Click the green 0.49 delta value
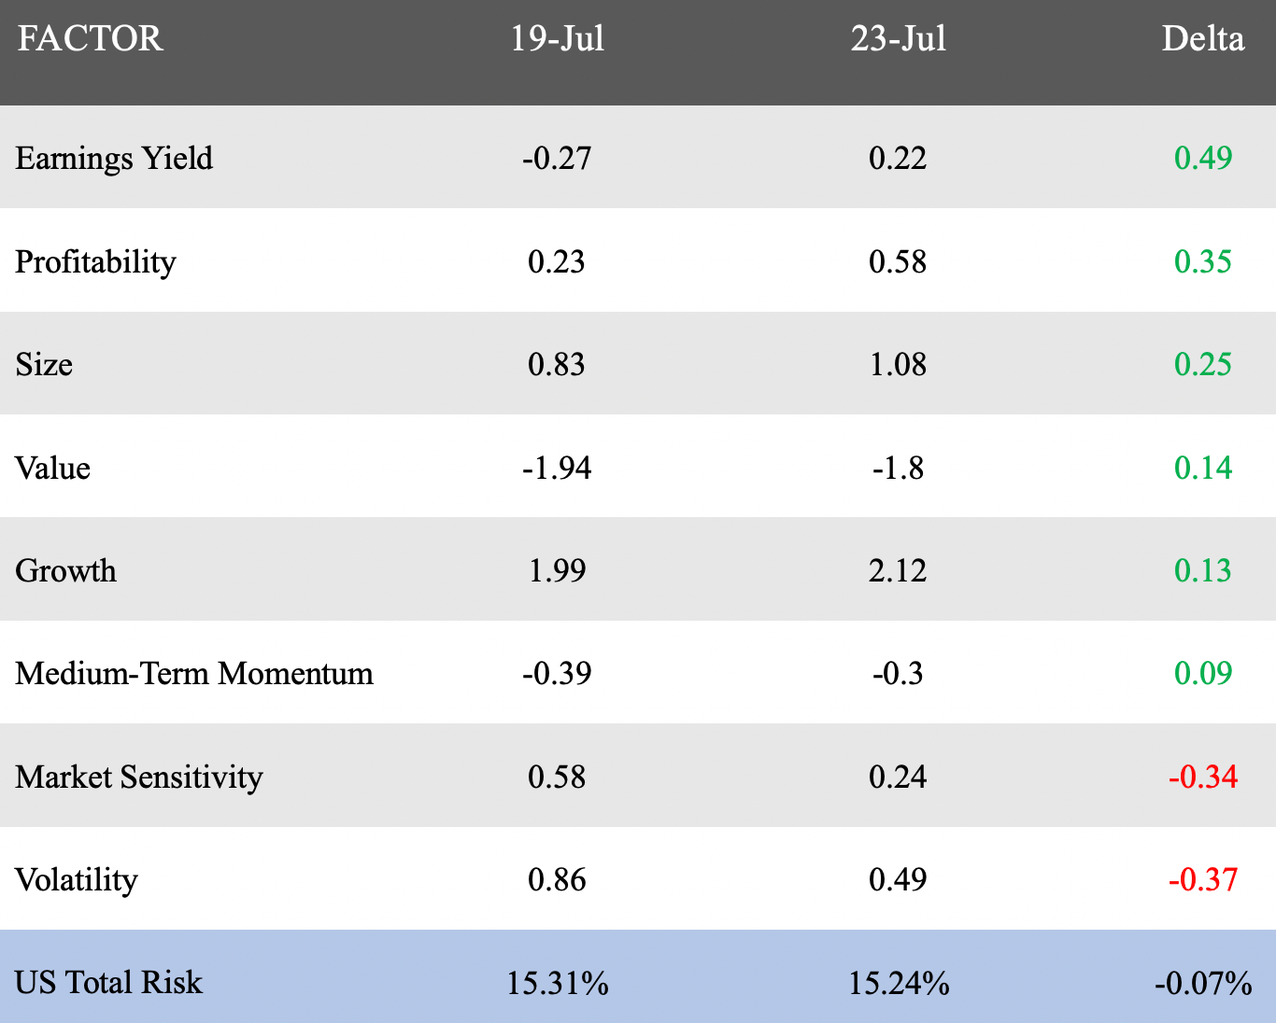Screen dimensions: 1276x1023 click(1203, 158)
